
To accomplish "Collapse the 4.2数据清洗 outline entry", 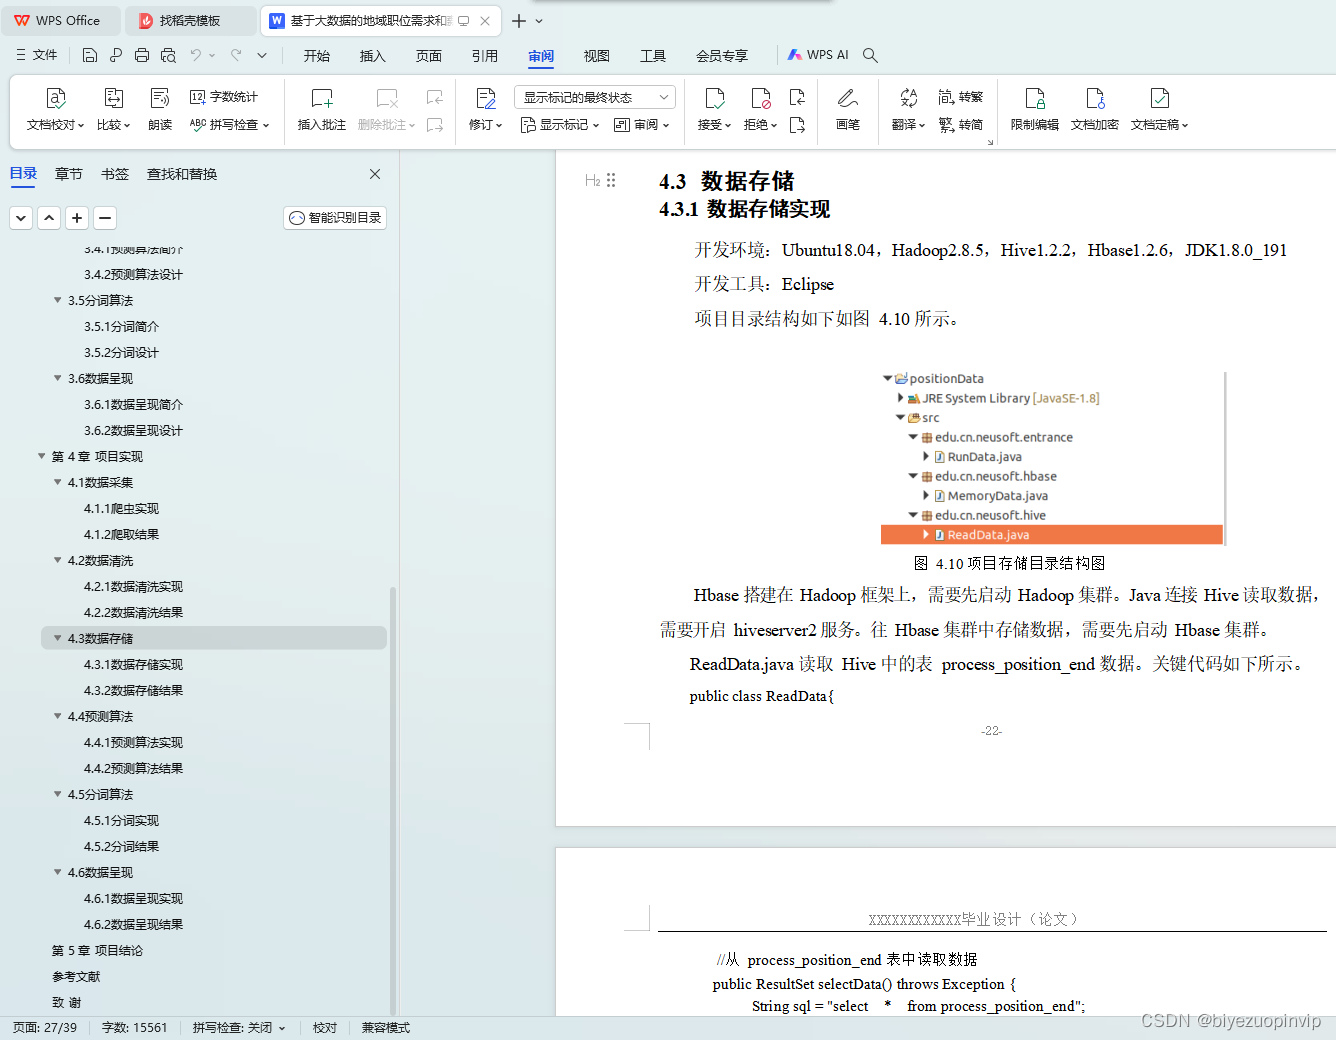I will (57, 560).
